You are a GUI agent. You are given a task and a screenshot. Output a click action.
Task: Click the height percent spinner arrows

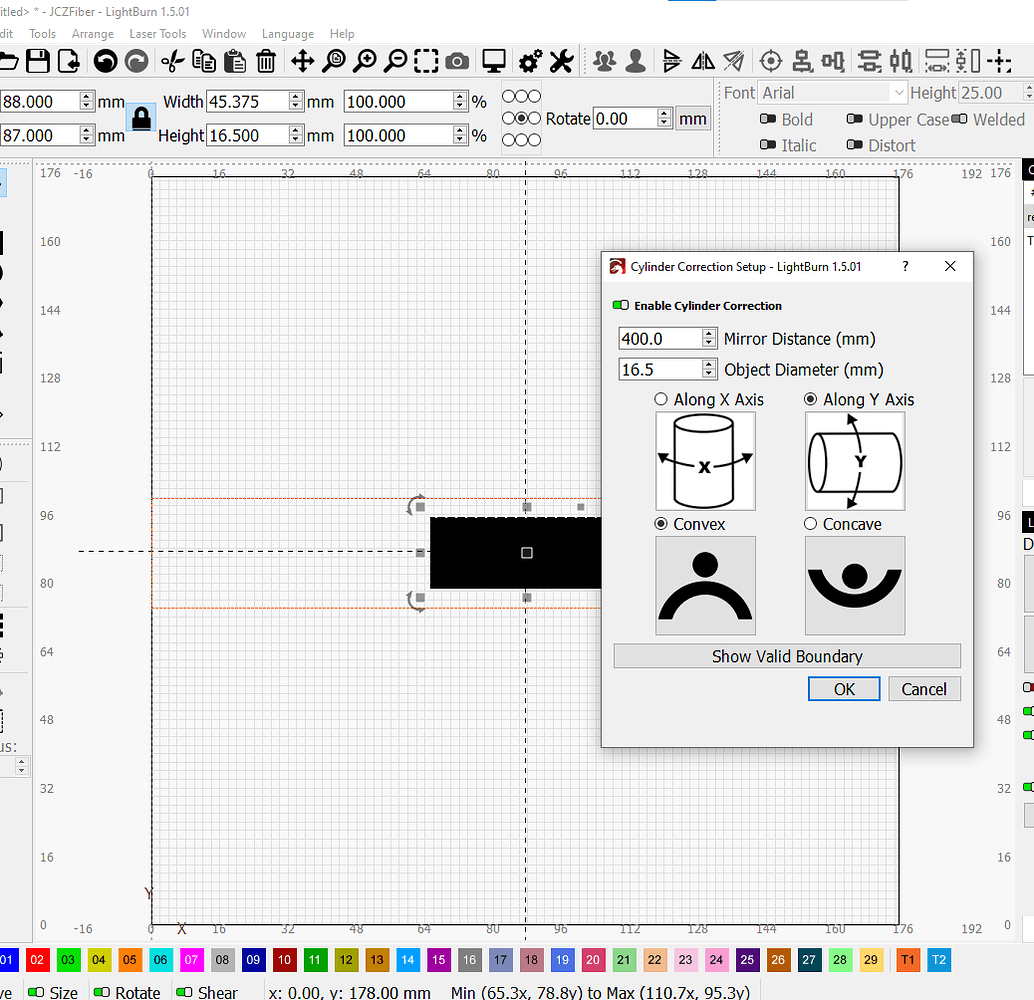[x=460, y=135]
